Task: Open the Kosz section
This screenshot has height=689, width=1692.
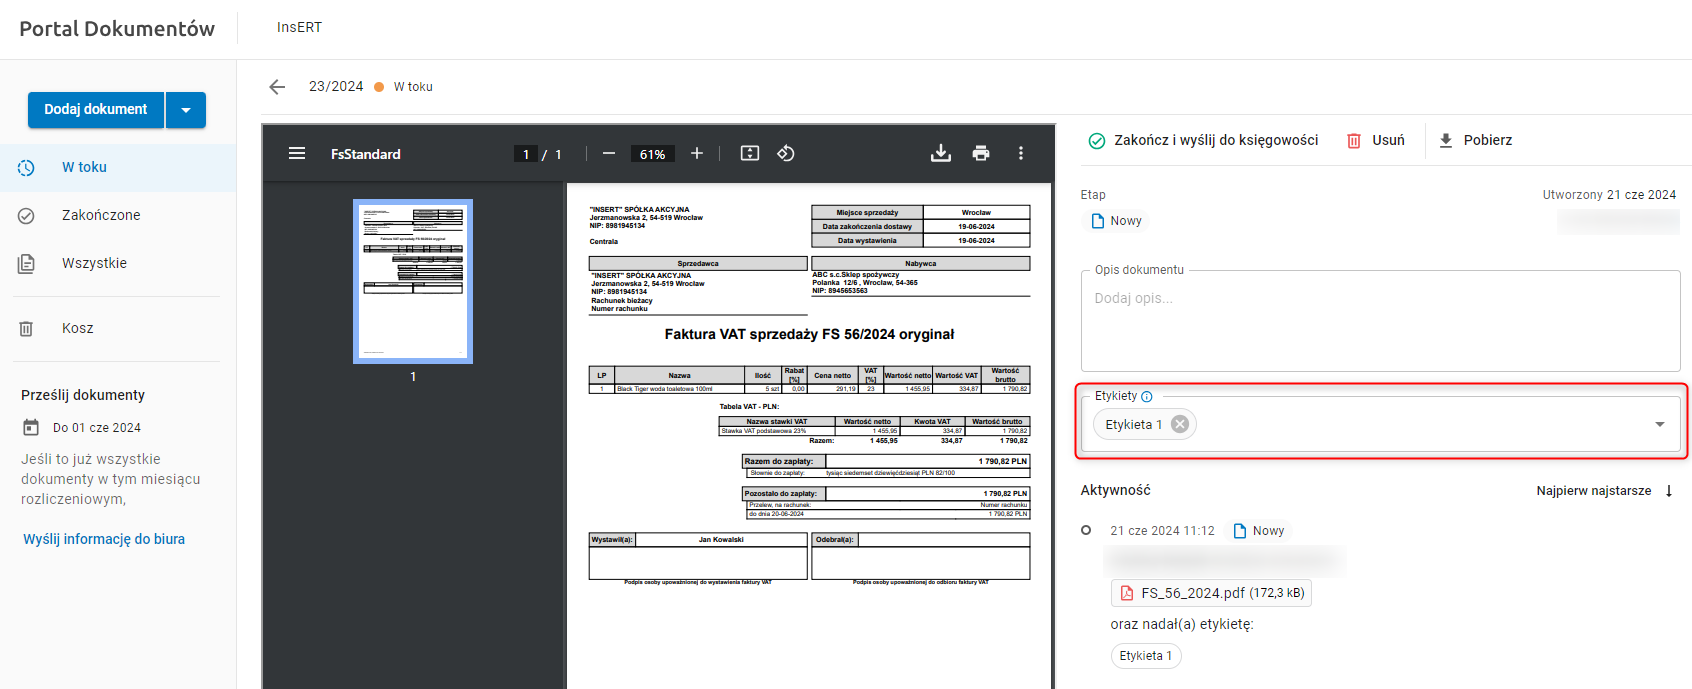Action: (x=118, y=329)
